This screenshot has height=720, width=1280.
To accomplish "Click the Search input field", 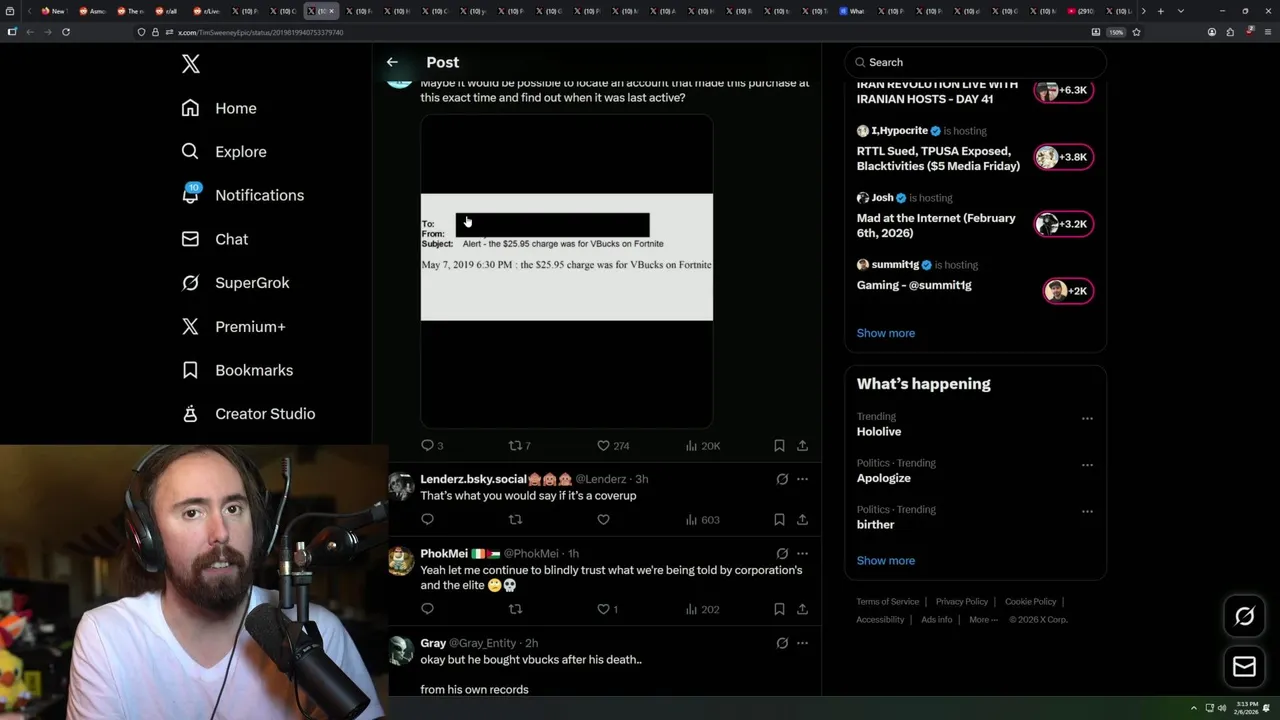I will (x=976, y=62).
